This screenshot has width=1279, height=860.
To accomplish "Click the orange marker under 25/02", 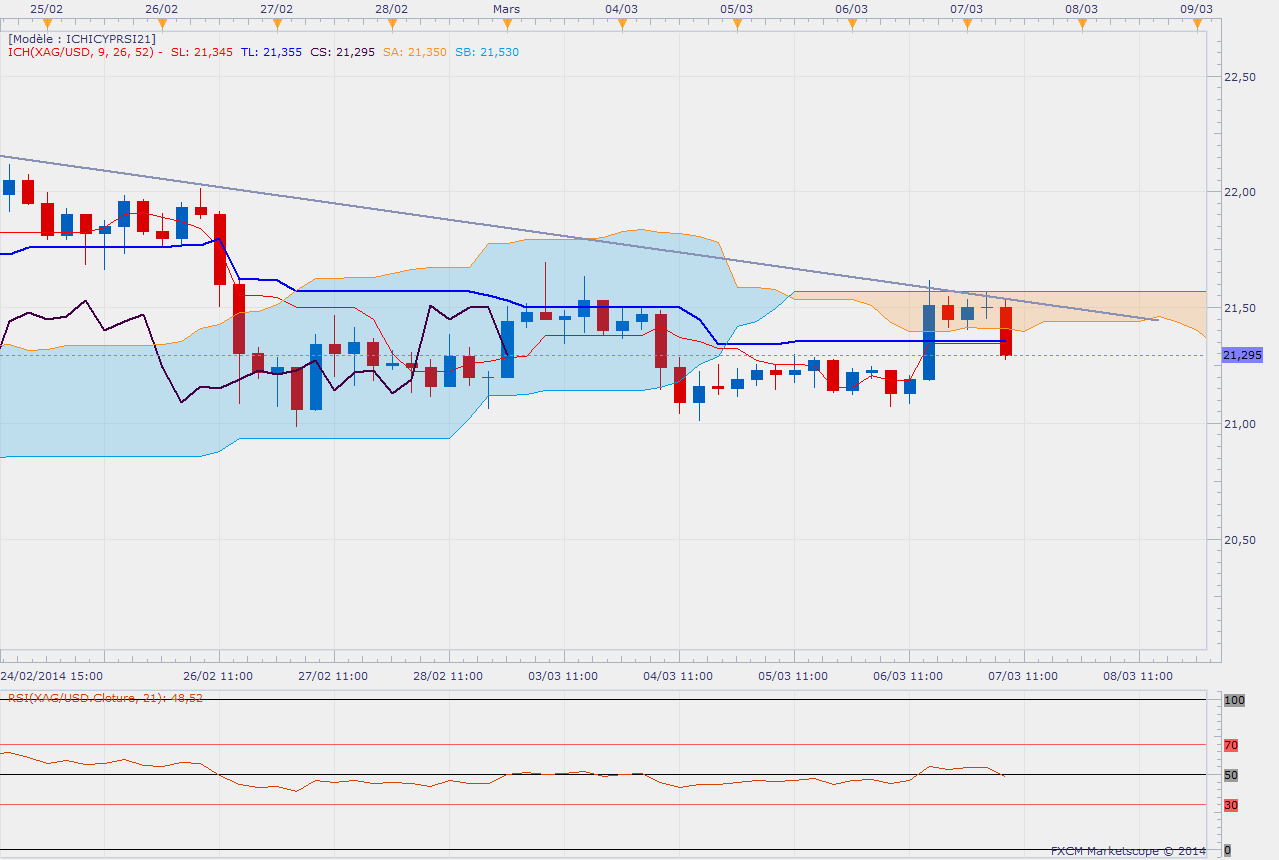I will point(46,23).
